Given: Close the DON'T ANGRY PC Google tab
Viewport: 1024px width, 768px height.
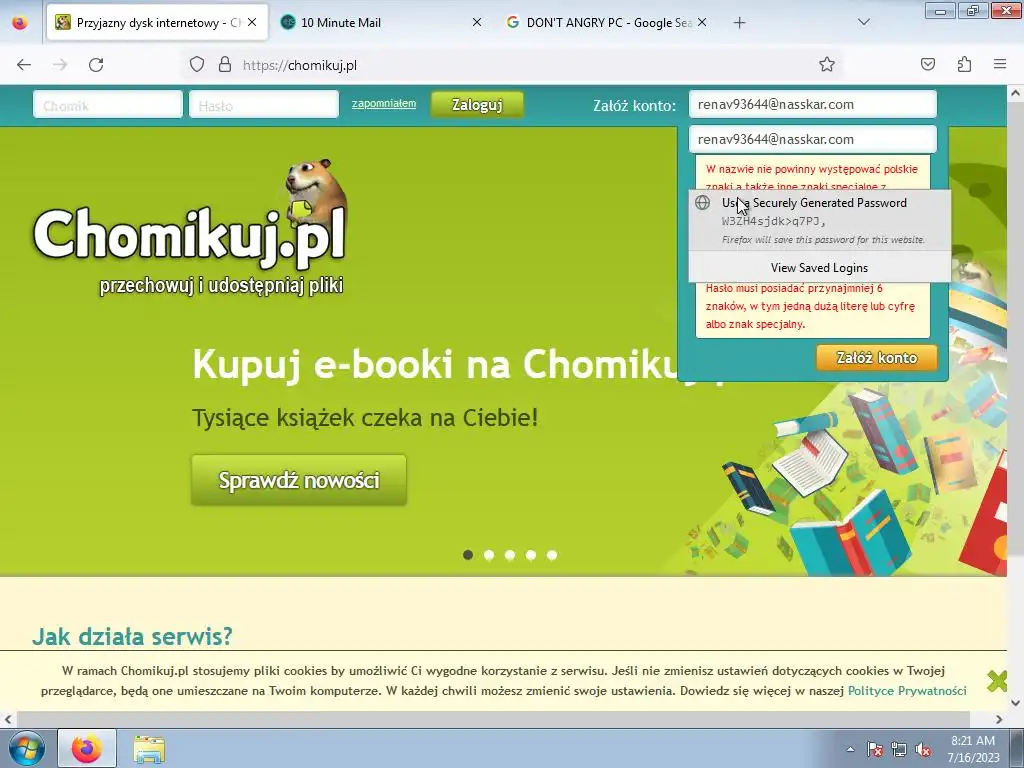Looking at the screenshot, I should click(701, 22).
